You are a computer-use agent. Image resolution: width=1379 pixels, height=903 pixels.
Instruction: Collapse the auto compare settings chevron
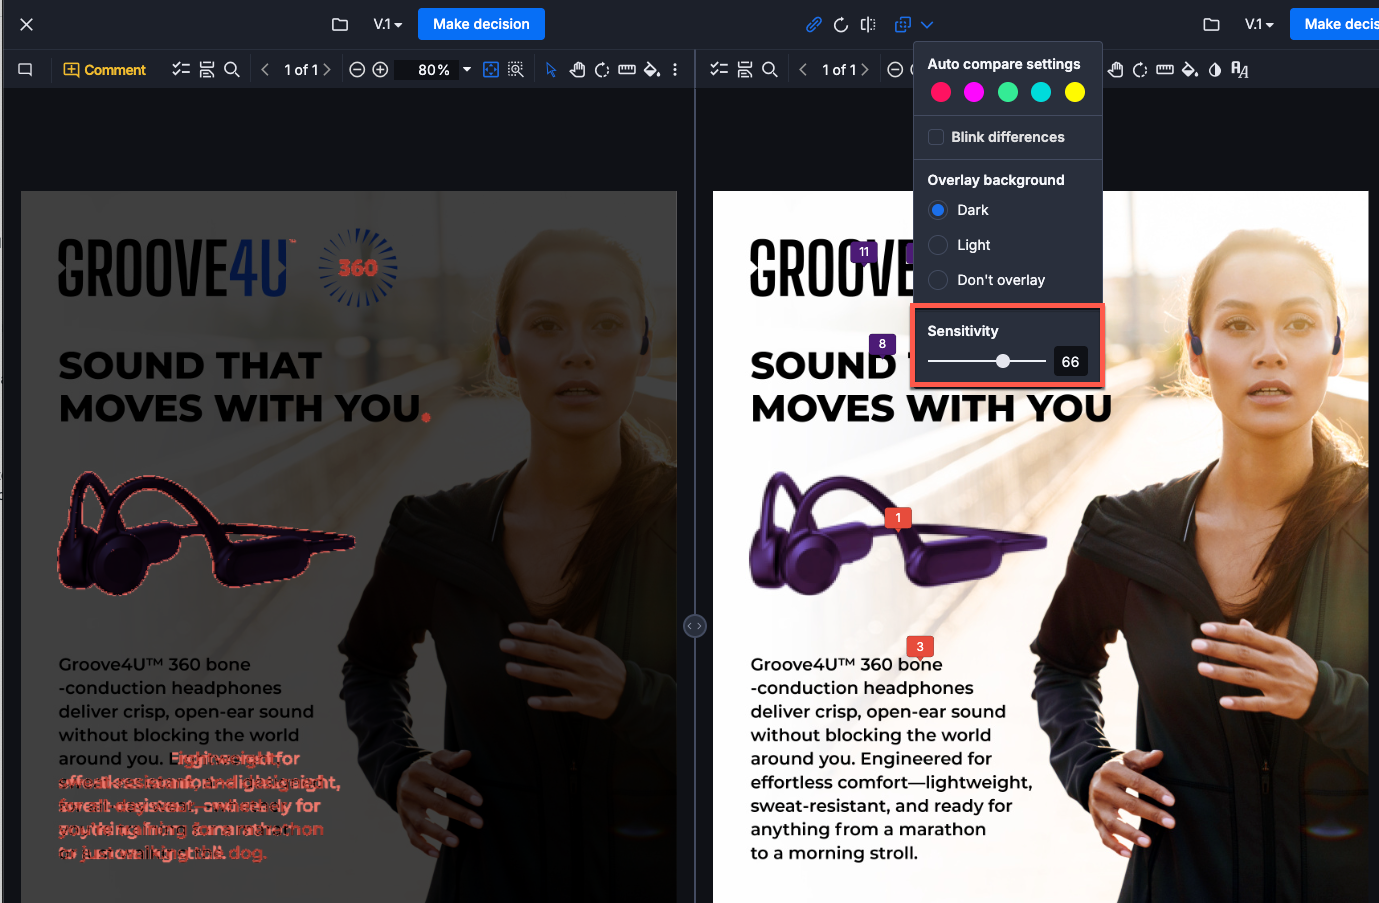coord(925,25)
